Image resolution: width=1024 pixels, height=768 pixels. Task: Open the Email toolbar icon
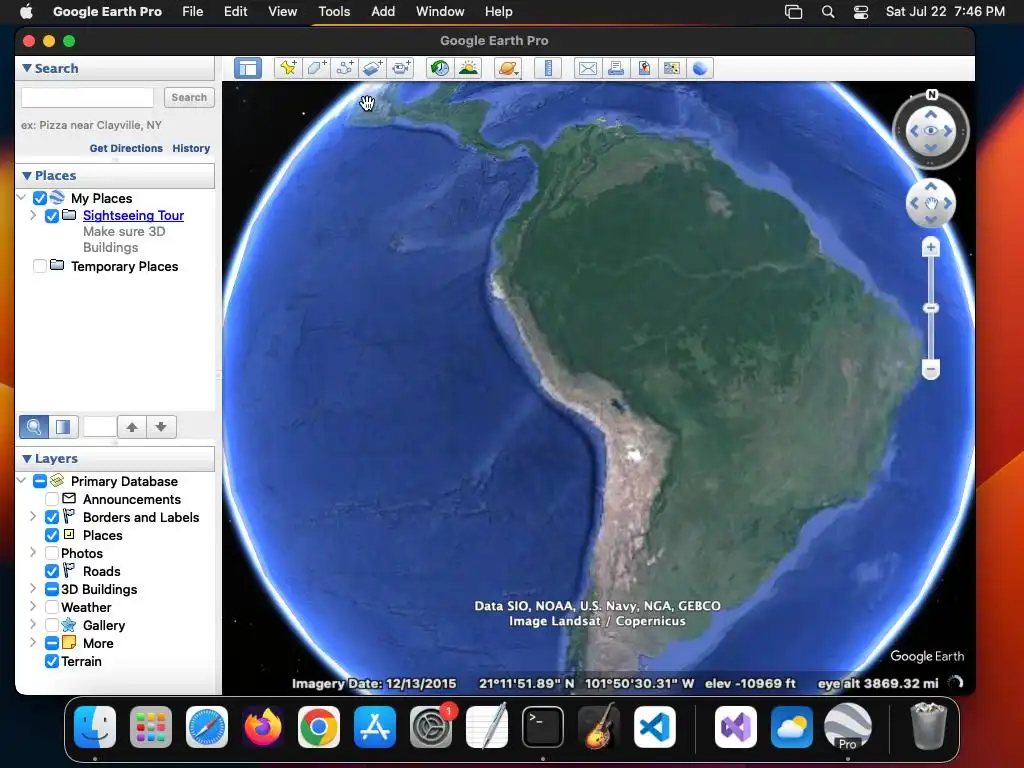click(588, 68)
